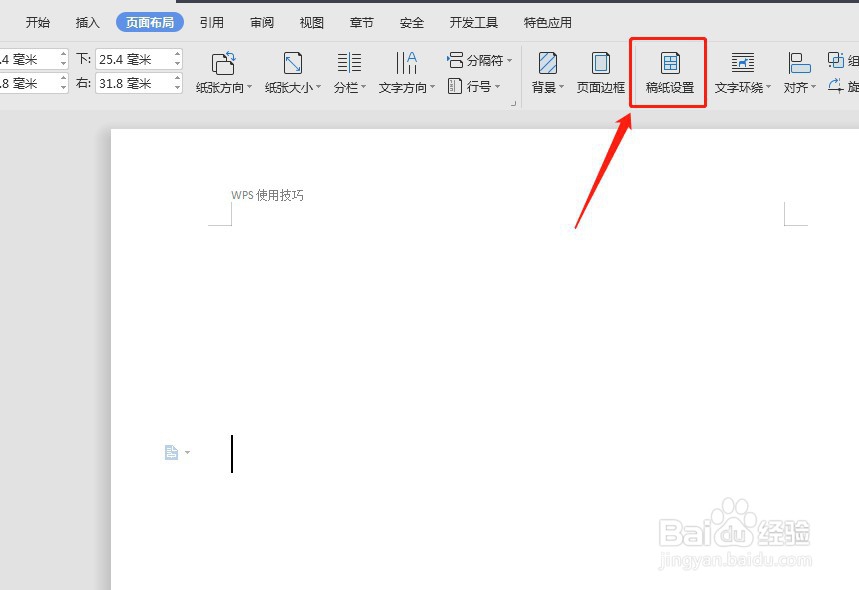
Task: Expand the 对齐 dropdown arrow
Action: click(814, 87)
